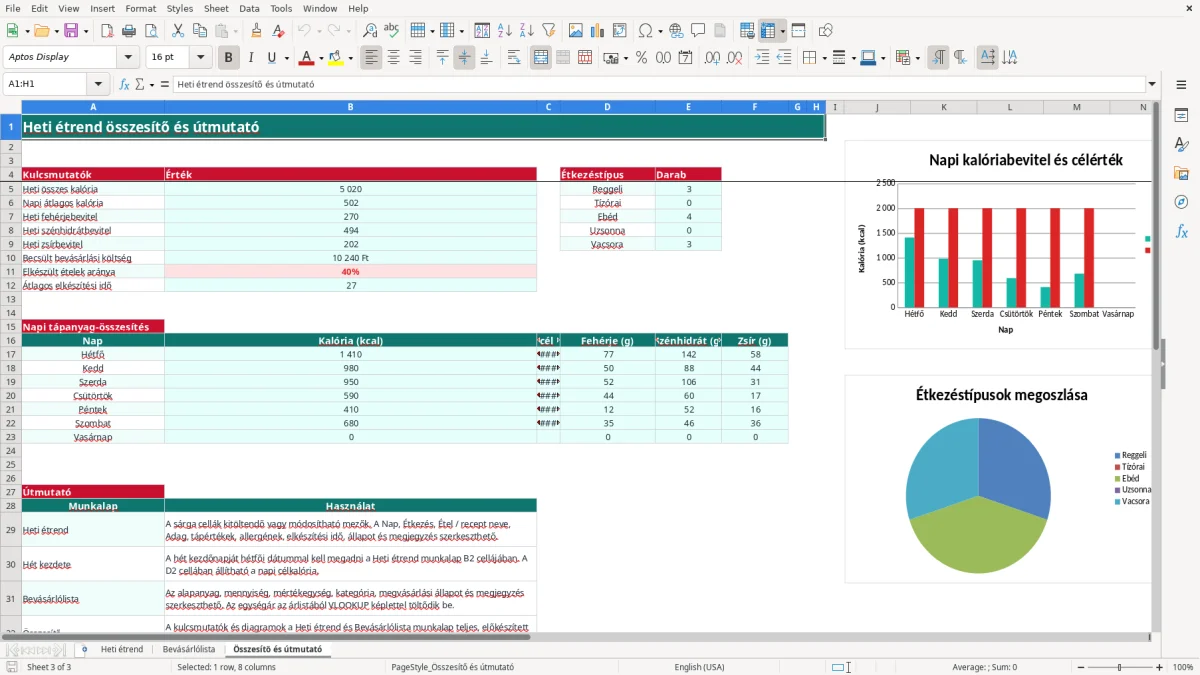Open the sidebar Navigator compass icon

click(x=1181, y=202)
